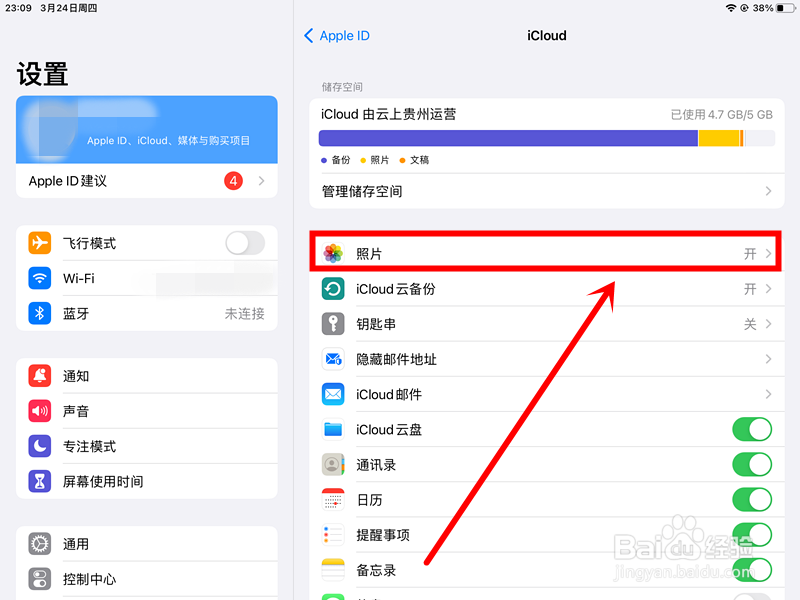Image resolution: width=800 pixels, height=600 pixels.
Task: Tap the Wi-Fi blue icon
Action: (39, 278)
